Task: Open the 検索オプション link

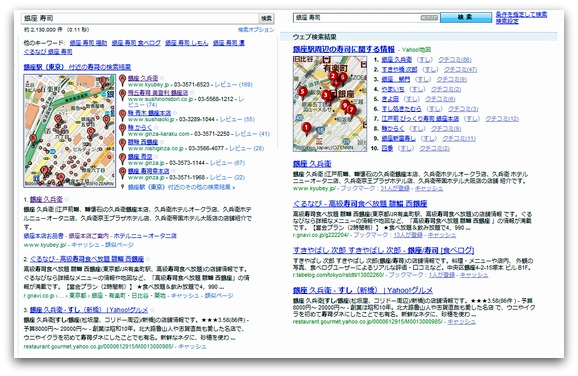Action: (256, 29)
